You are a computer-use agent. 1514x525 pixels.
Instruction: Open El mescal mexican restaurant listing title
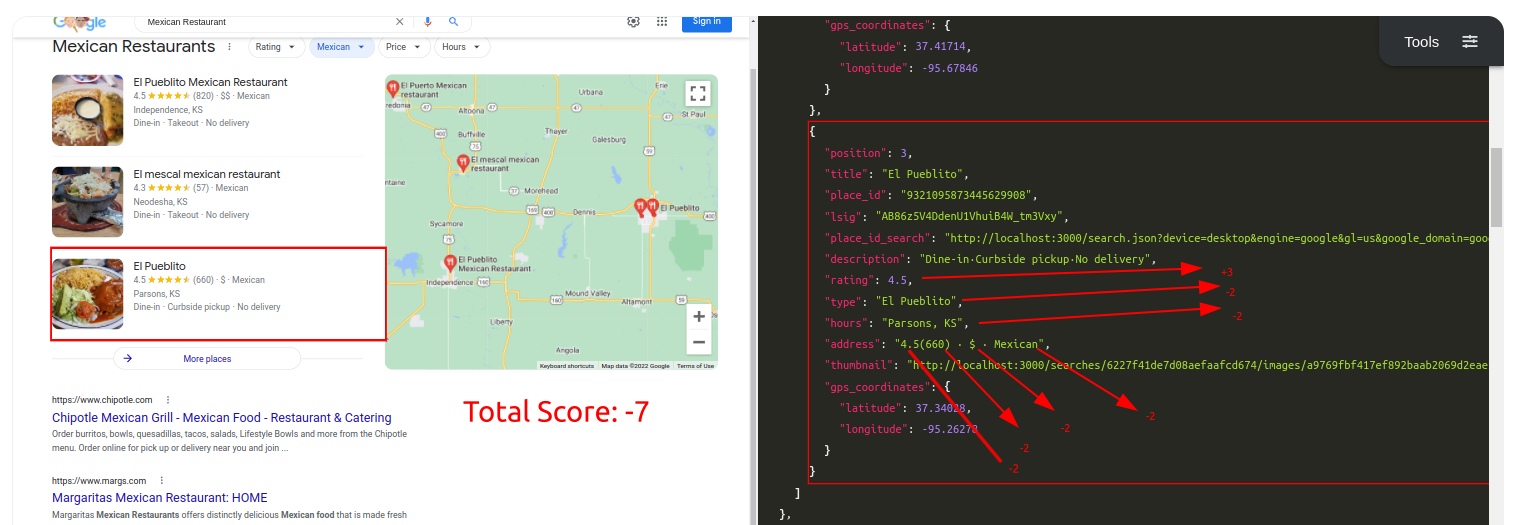tap(206, 174)
